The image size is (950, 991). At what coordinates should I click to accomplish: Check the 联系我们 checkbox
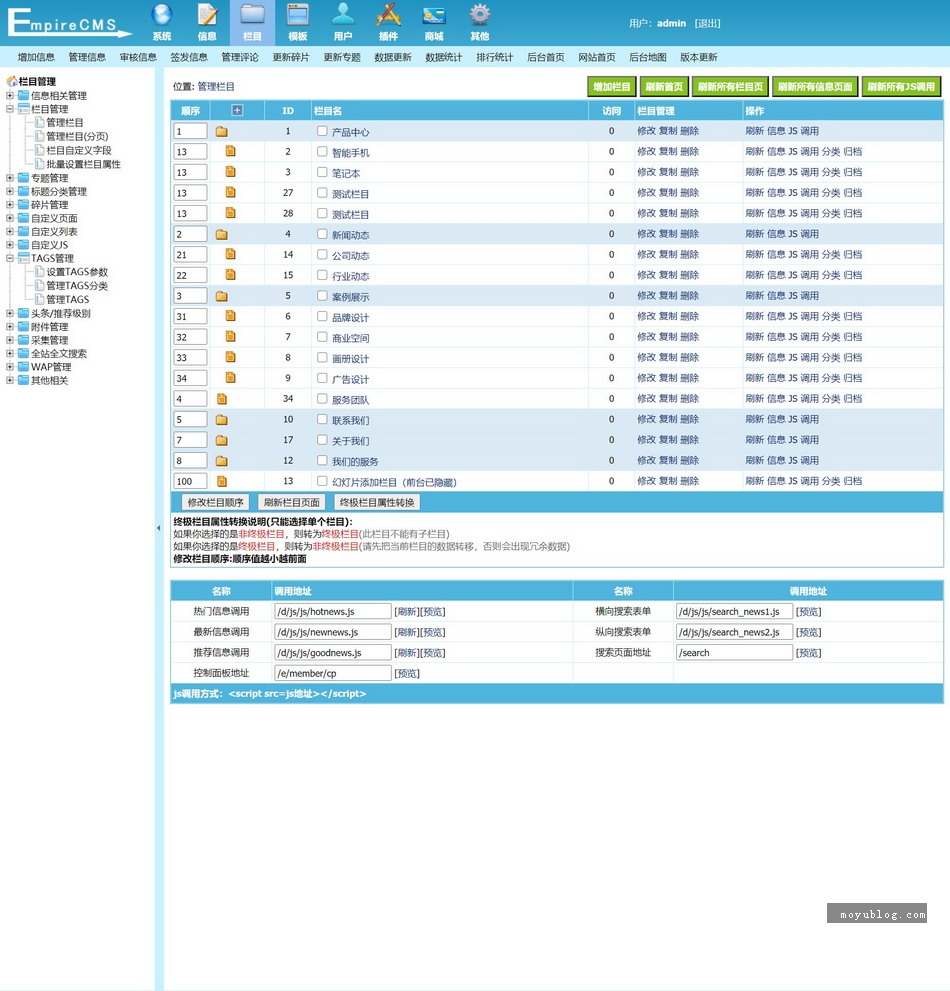[322, 419]
